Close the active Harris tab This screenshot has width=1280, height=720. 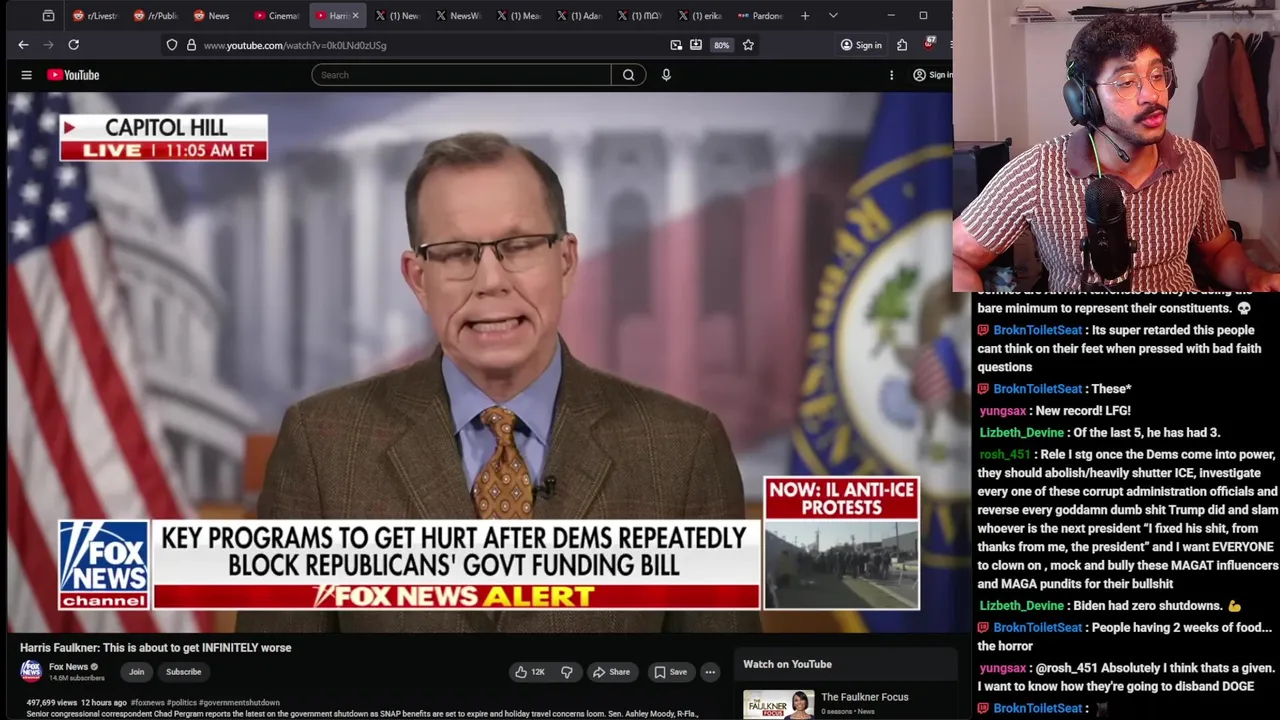pos(355,16)
